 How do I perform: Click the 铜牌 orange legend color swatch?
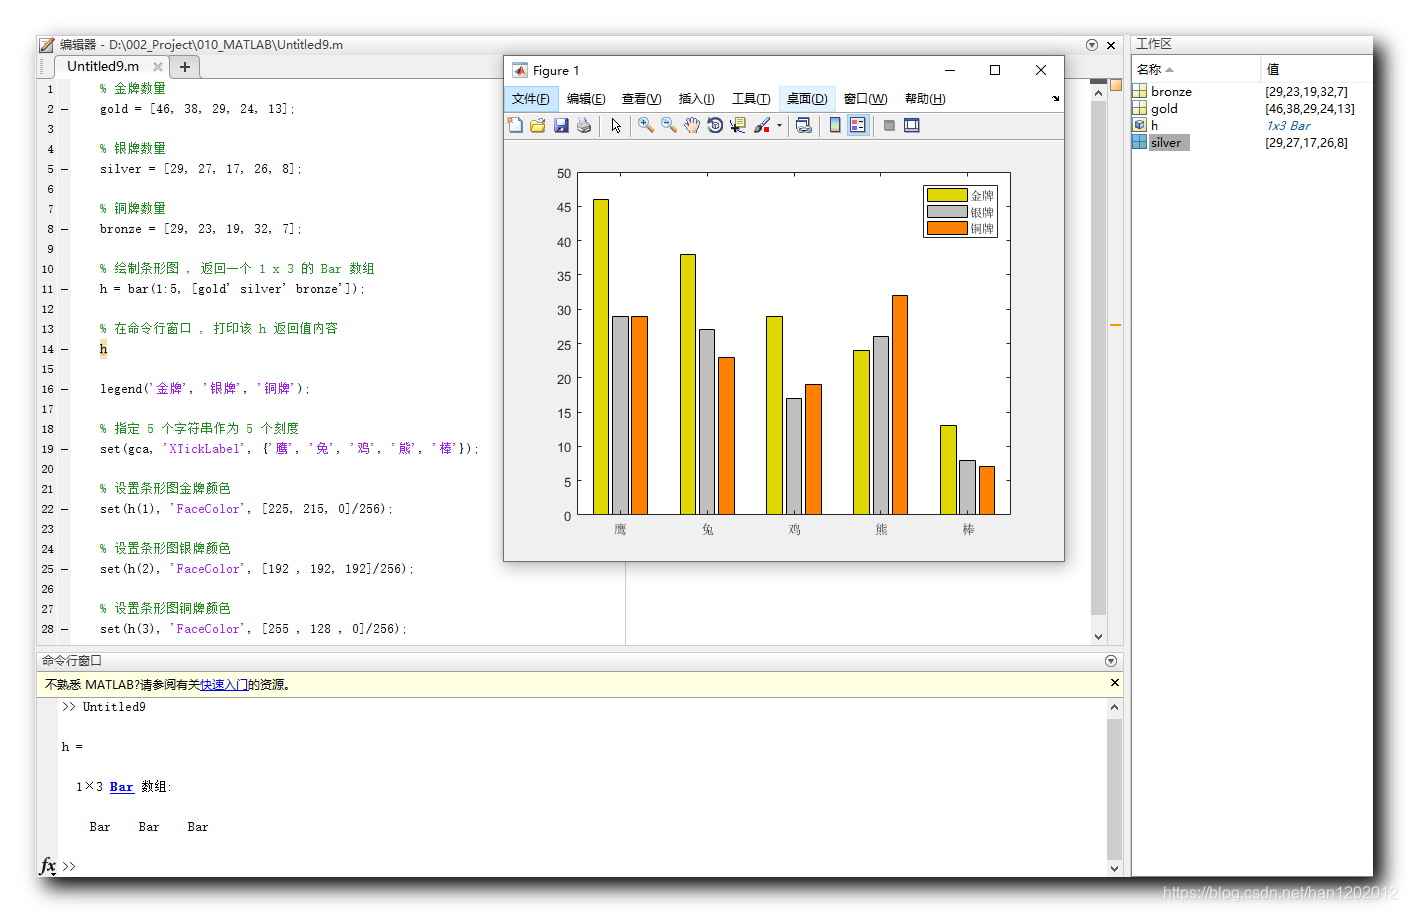[947, 228]
